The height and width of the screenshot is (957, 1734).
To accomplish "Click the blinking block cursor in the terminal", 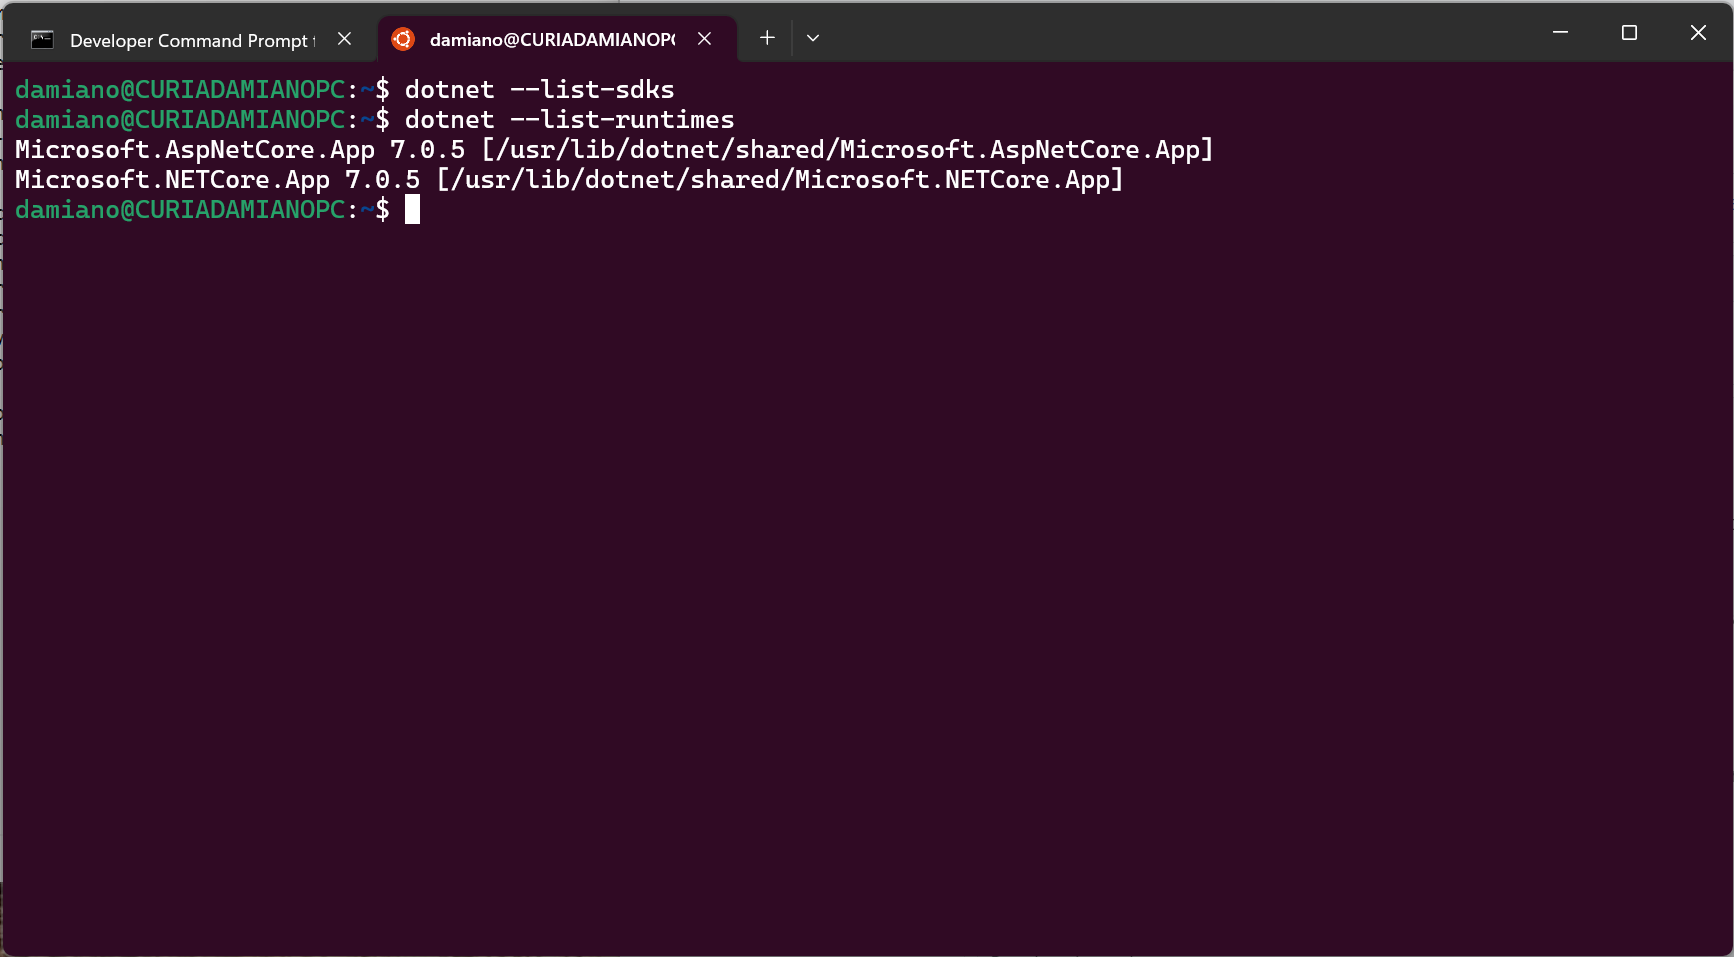I will [x=413, y=209].
